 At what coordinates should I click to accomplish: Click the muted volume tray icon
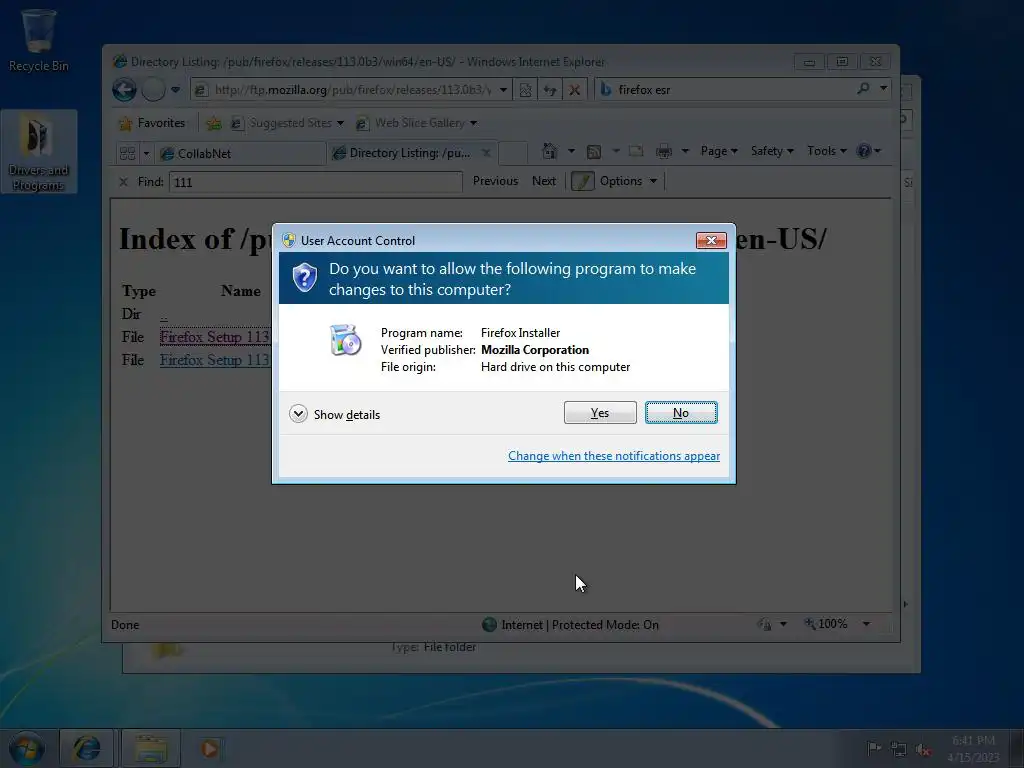coord(922,750)
